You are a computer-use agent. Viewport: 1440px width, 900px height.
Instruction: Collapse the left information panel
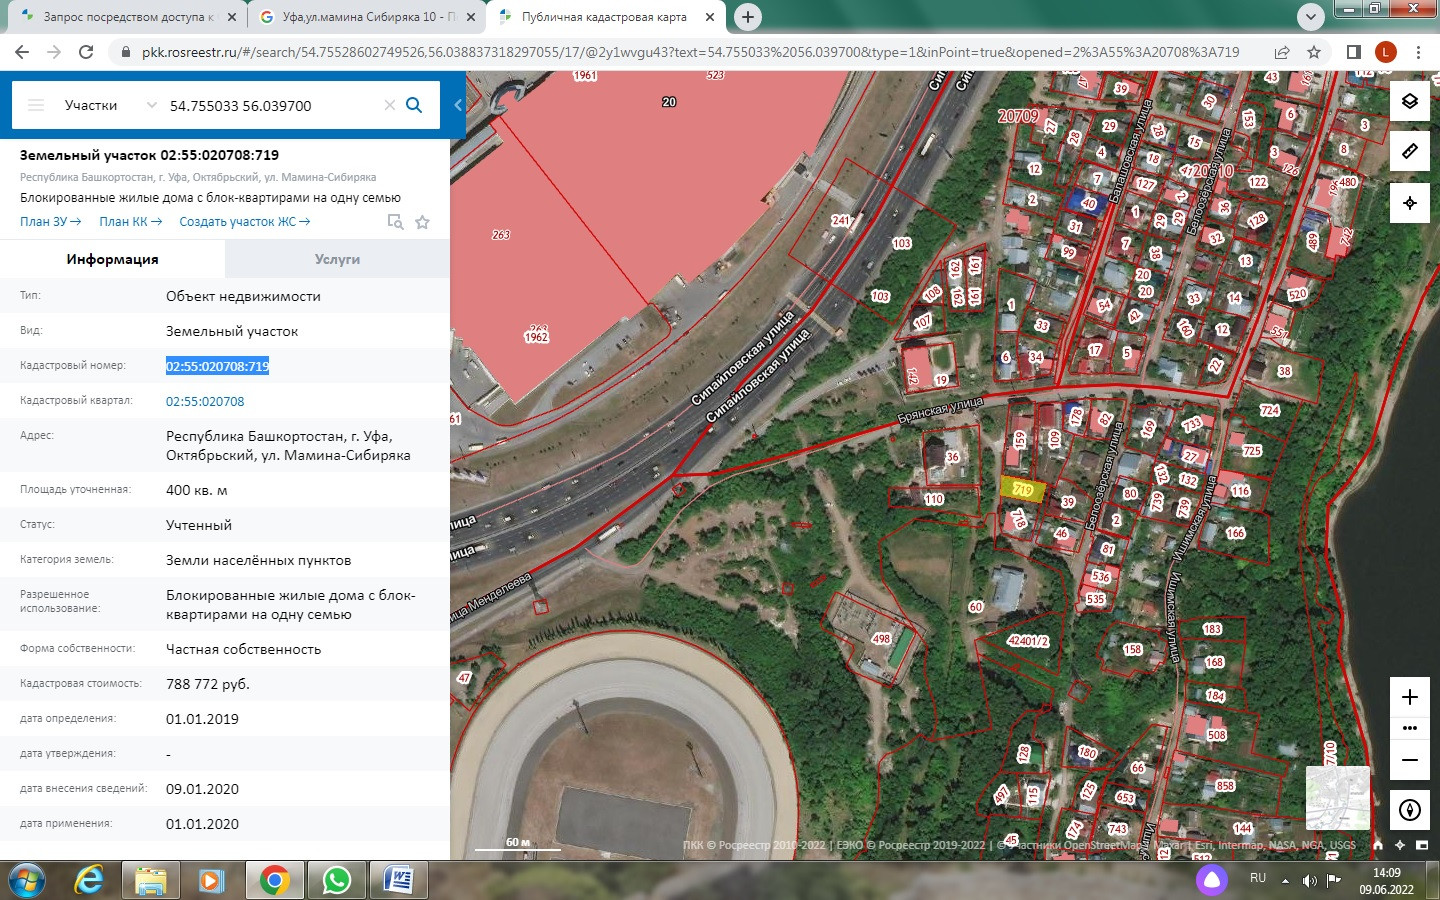[458, 105]
